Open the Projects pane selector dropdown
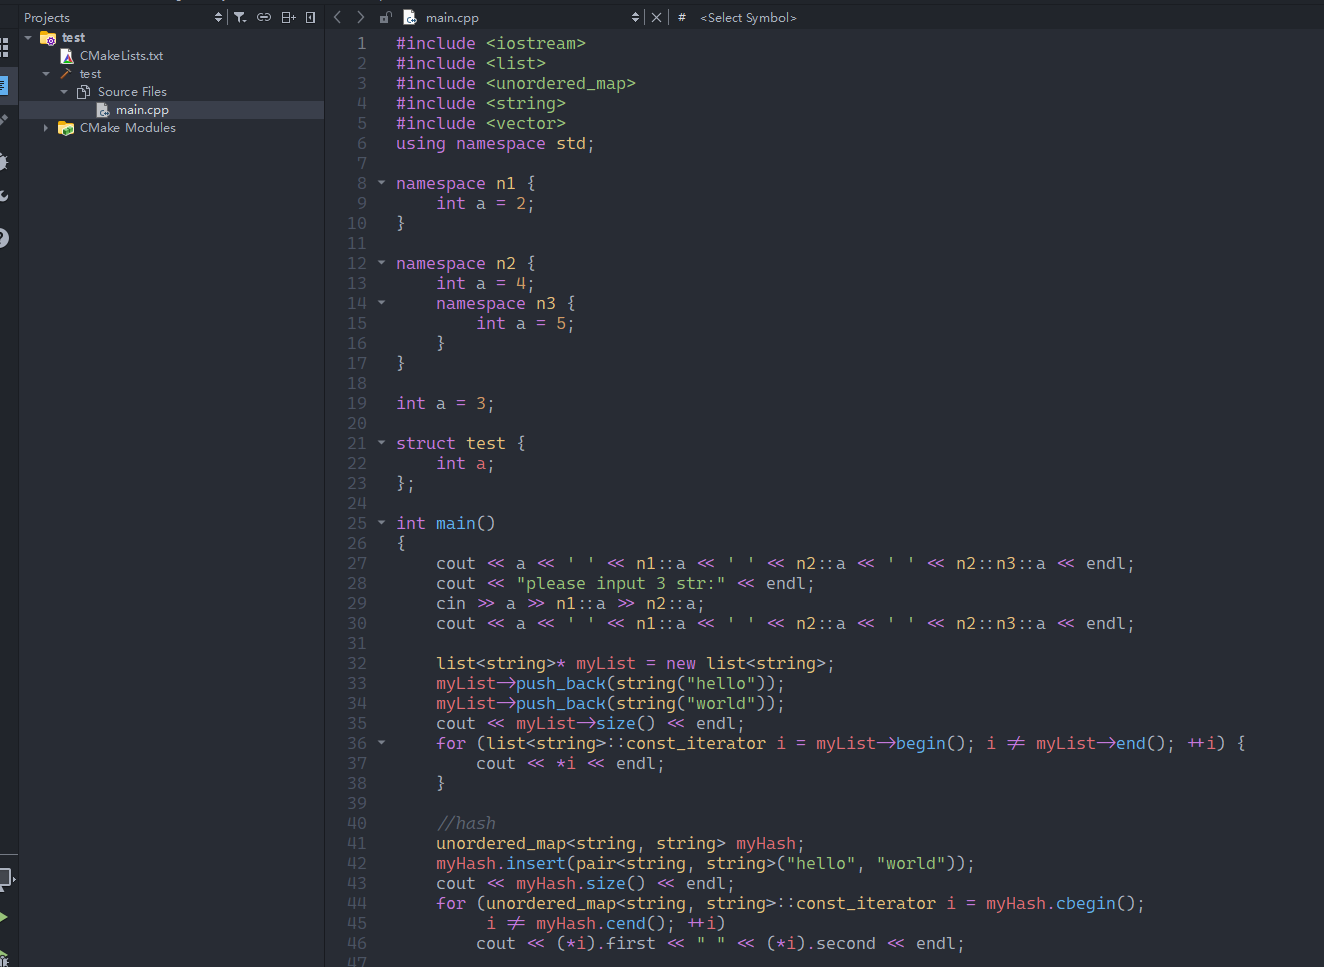The width and height of the screenshot is (1324, 967). (216, 16)
